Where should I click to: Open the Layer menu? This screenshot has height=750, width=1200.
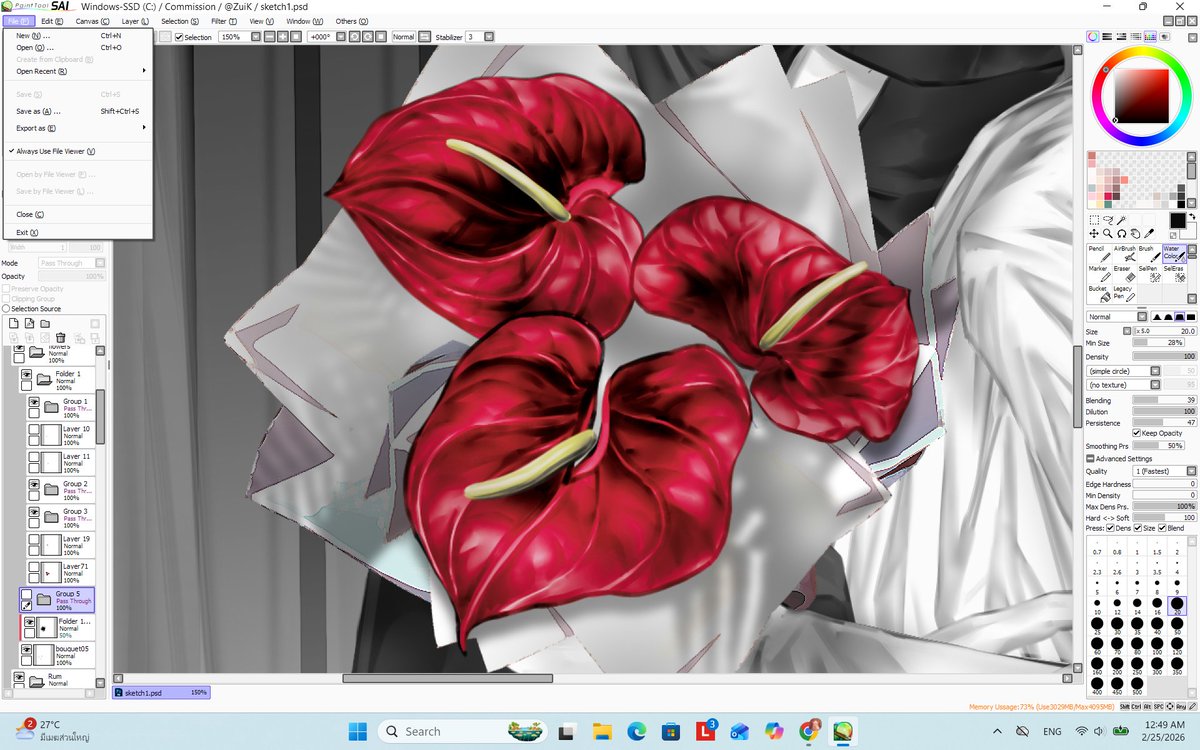(x=135, y=20)
